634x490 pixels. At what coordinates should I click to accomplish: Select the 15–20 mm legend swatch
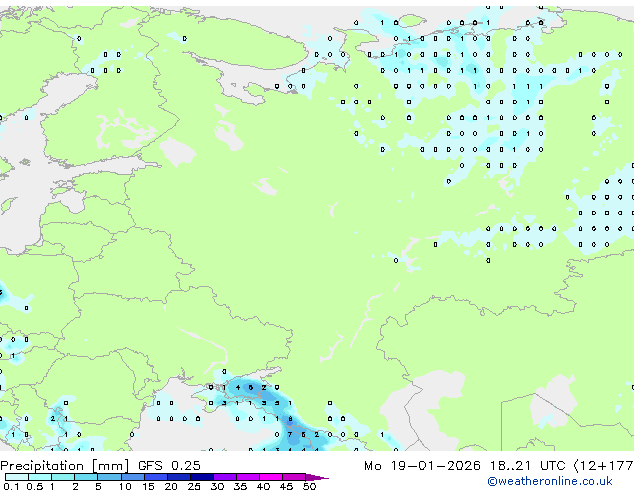click(155, 477)
